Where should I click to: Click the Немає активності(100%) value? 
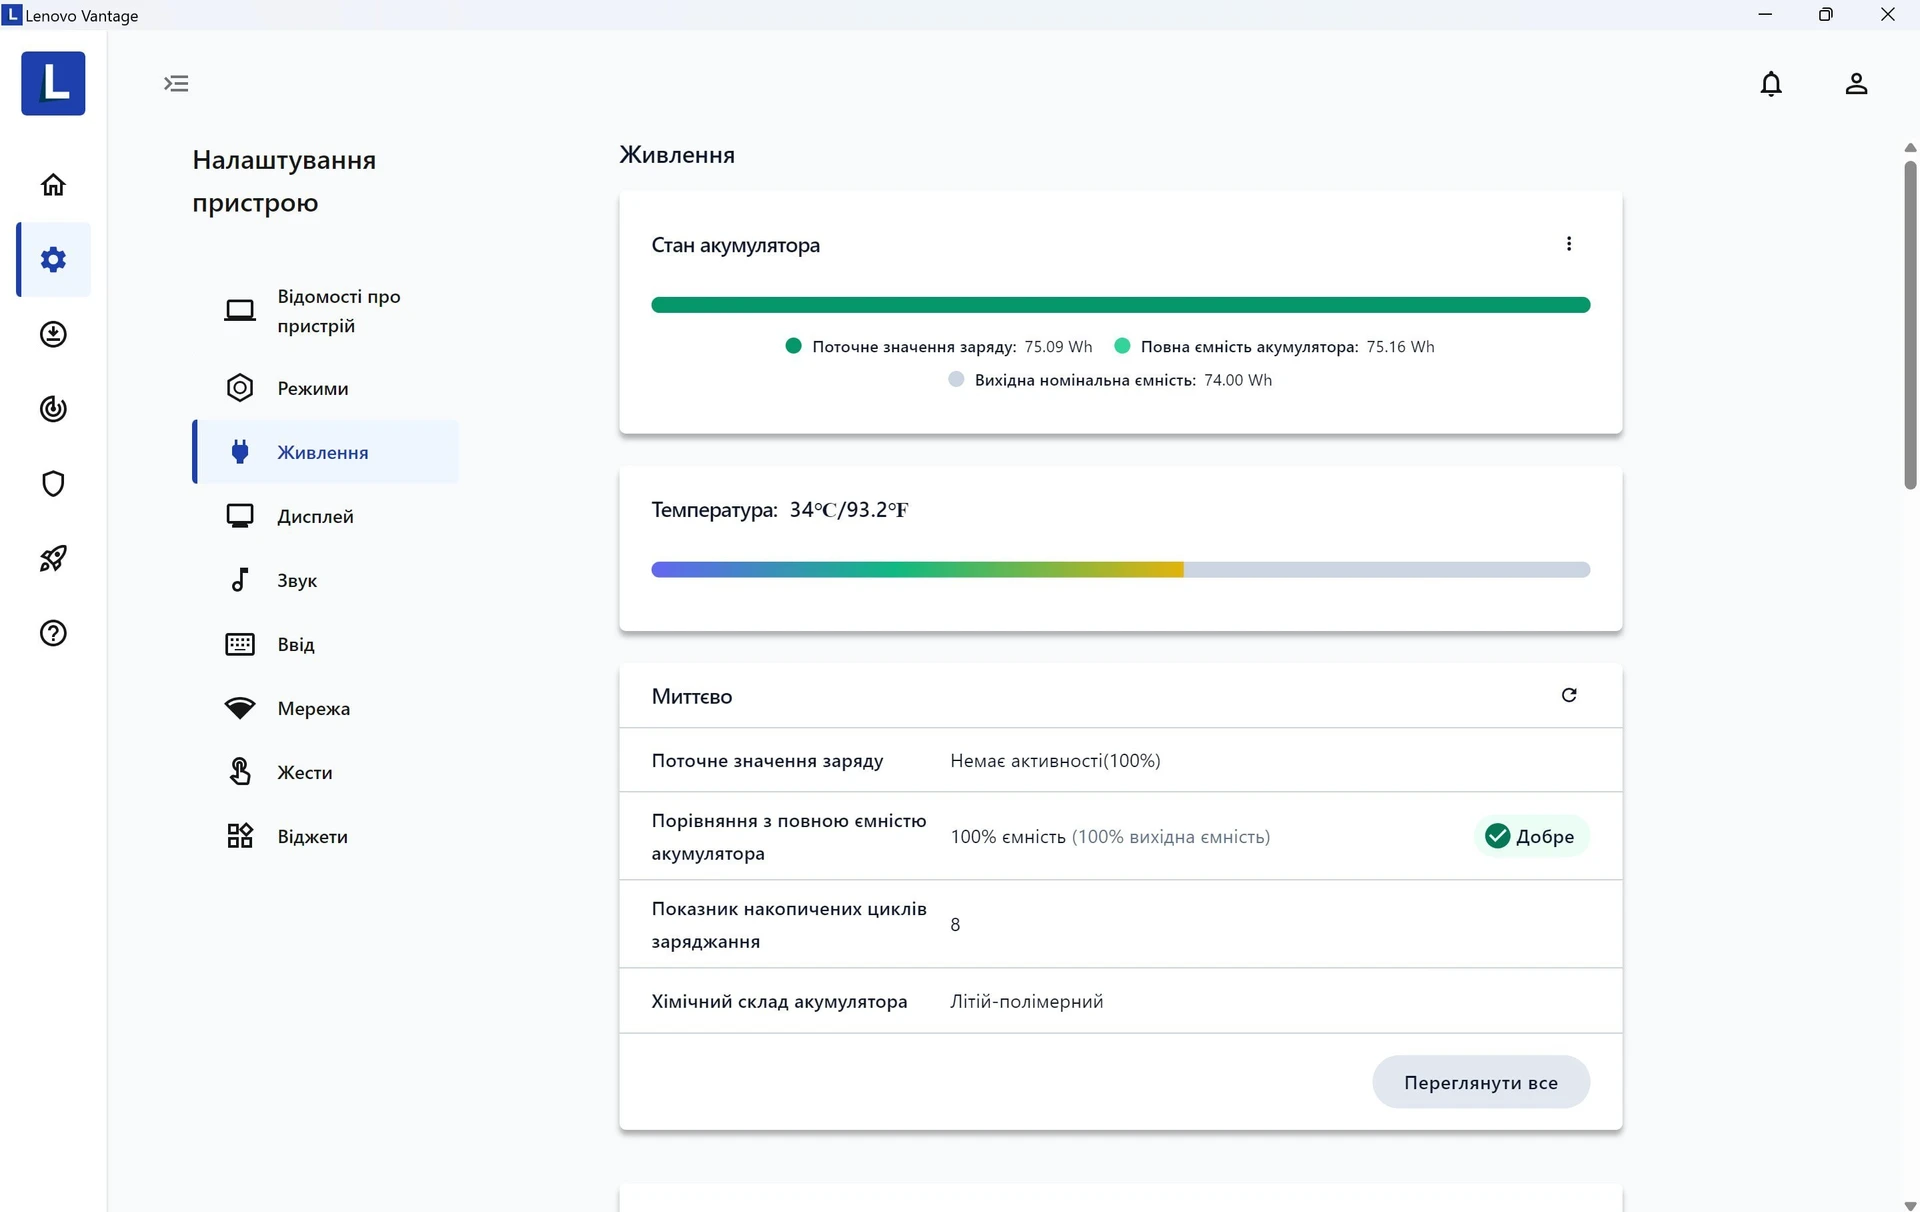tap(1055, 761)
